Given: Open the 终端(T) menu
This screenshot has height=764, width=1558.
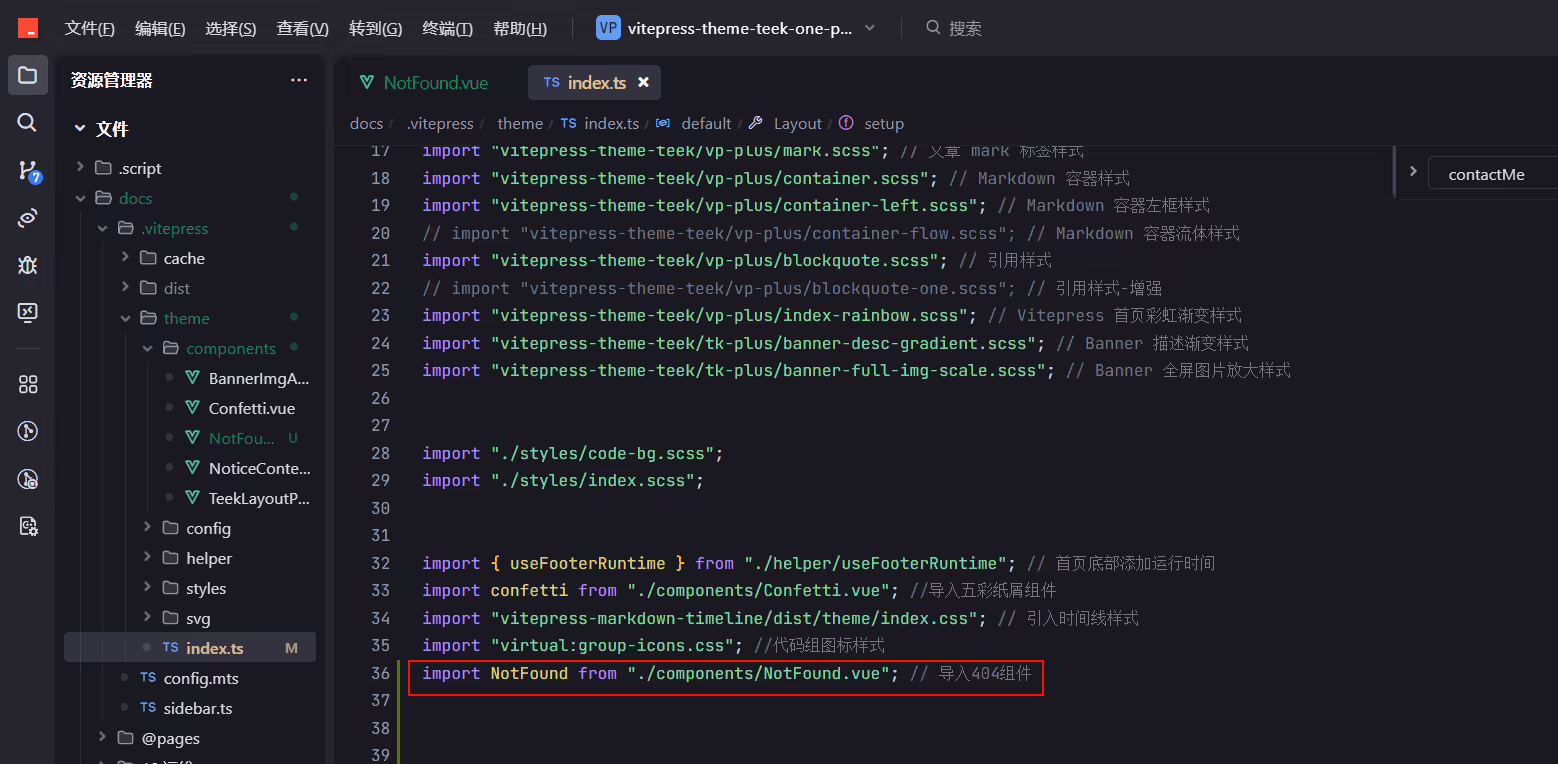Looking at the screenshot, I should pos(447,28).
